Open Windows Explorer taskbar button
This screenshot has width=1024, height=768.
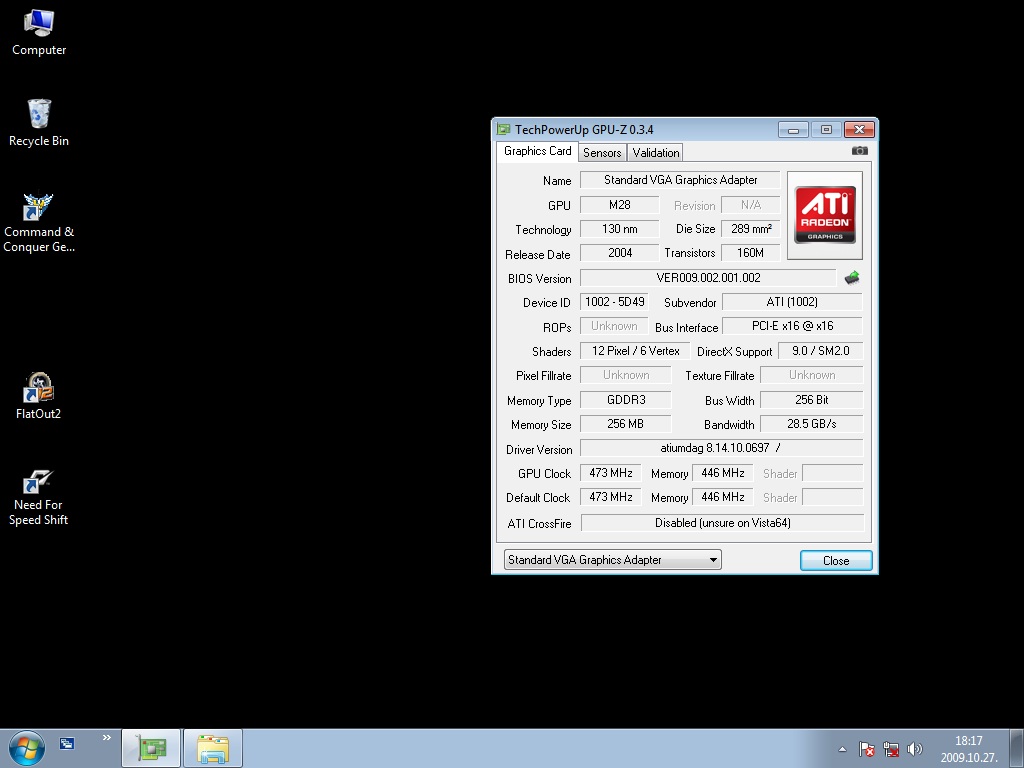tap(213, 748)
